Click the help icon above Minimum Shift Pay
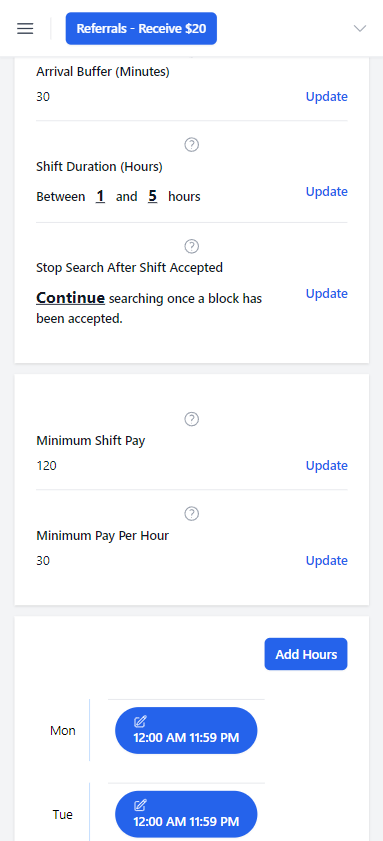The height and width of the screenshot is (841, 383). tap(192, 419)
